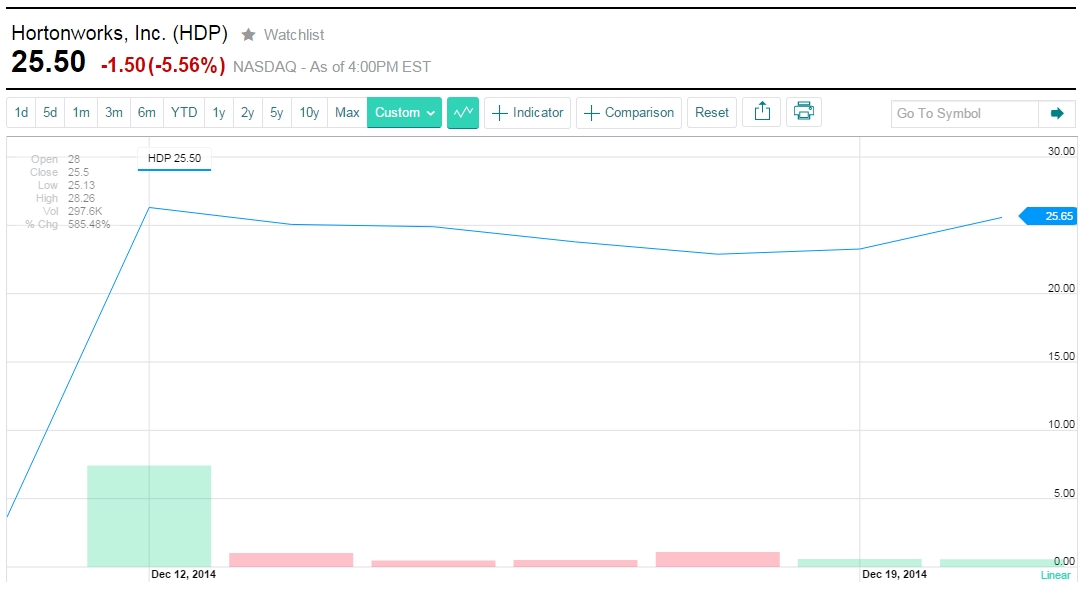Click the 10.00 axis label

point(1061,425)
